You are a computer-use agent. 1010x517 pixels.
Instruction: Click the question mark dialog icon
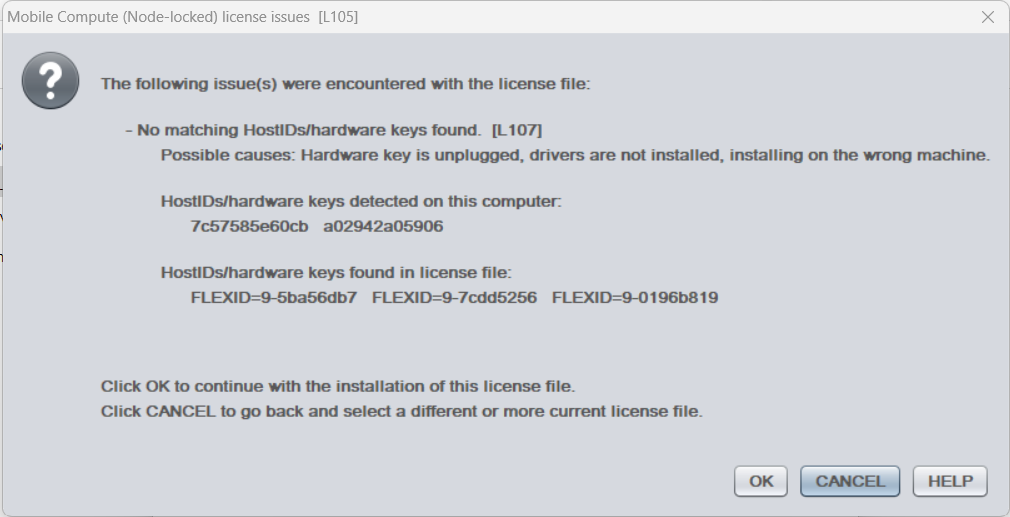pos(50,80)
